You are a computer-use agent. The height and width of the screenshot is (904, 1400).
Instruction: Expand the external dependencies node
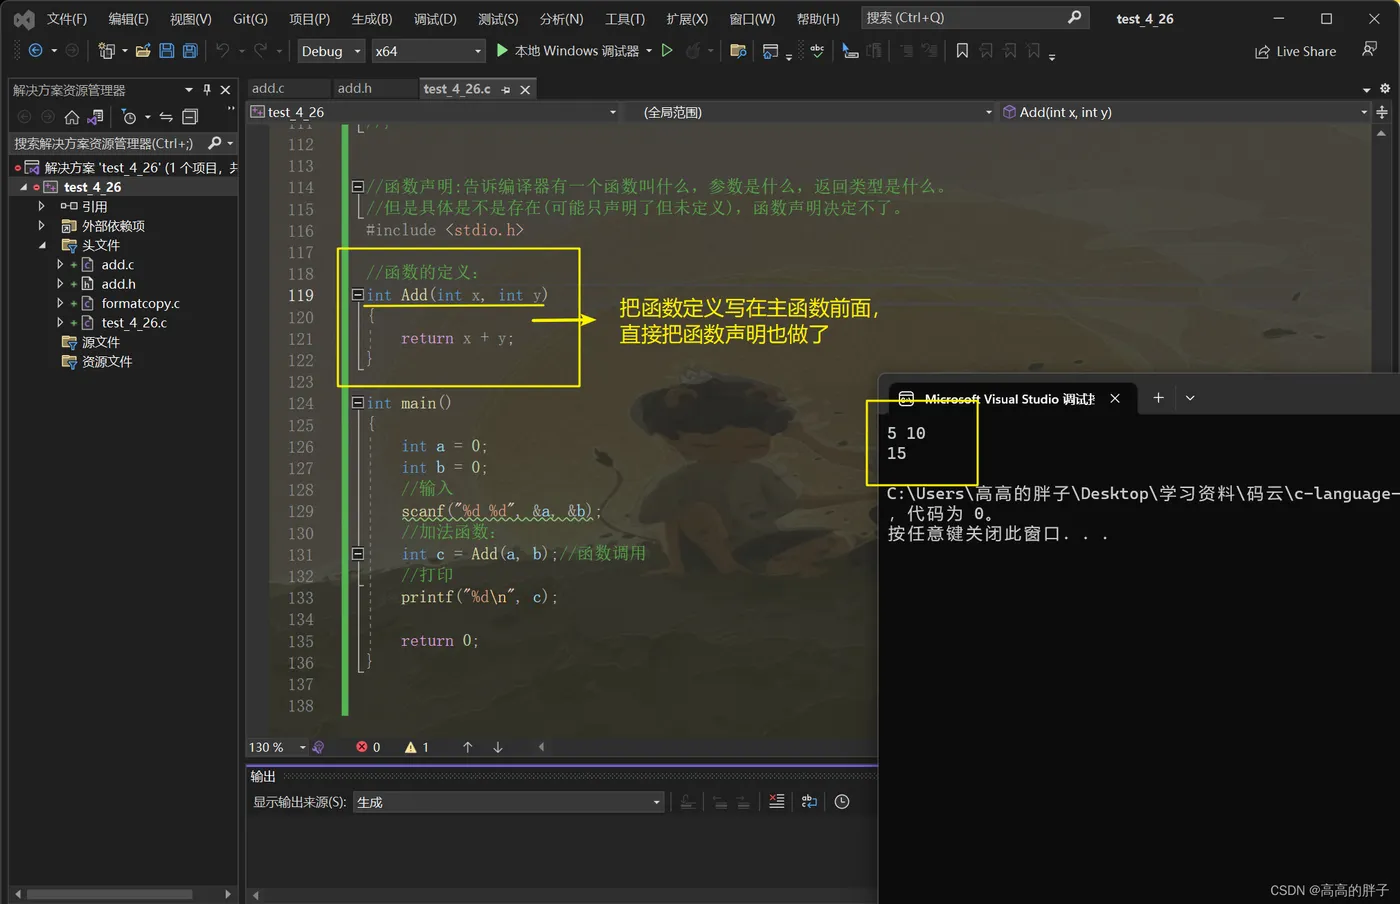click(41, 226)
